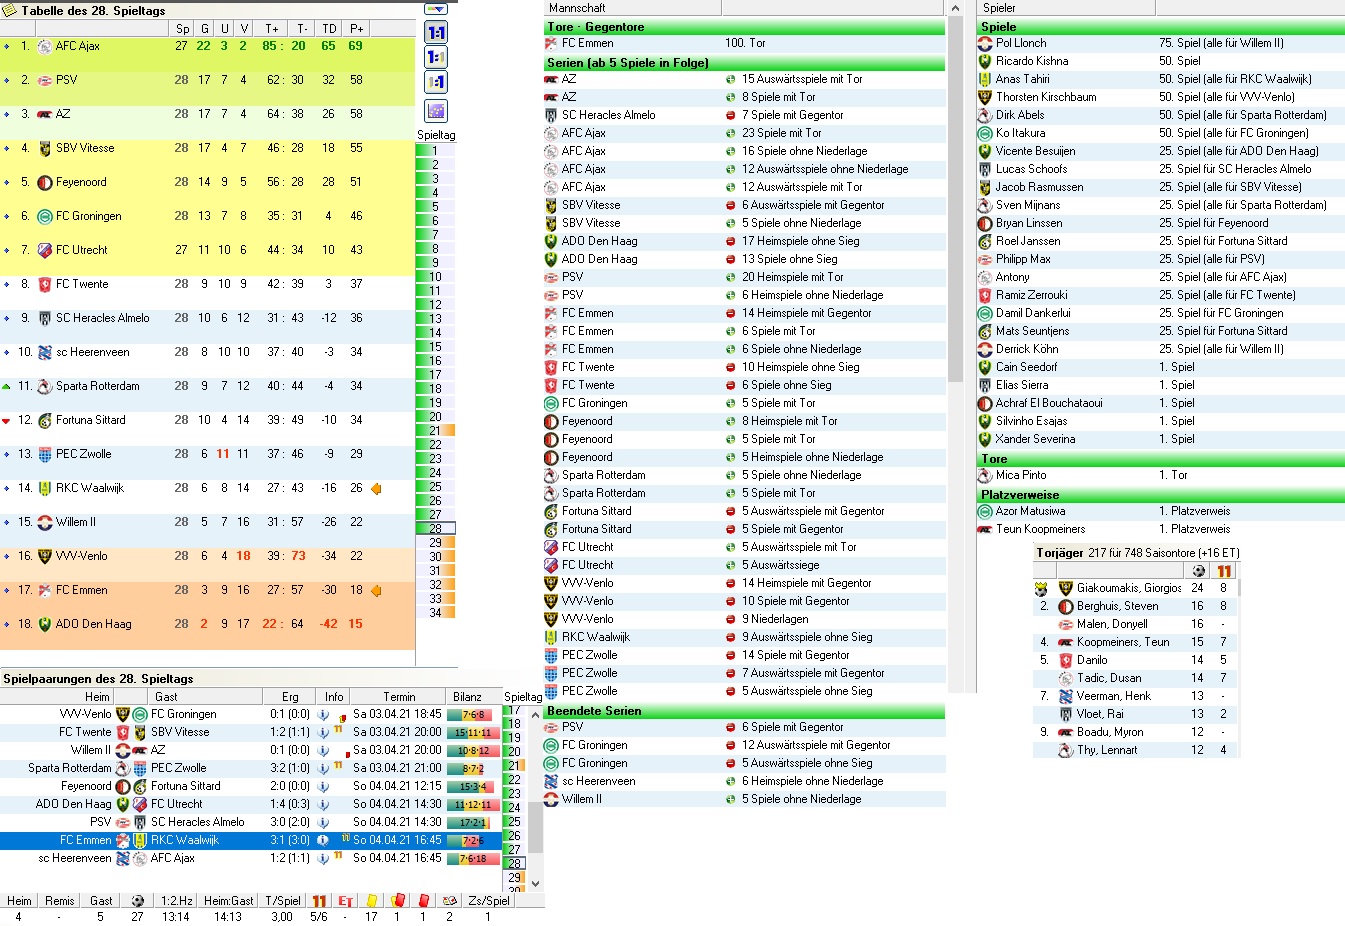Click the Mannschaft column header
Viewport: 1345px width, 926px height.
(x=635, y=8)
